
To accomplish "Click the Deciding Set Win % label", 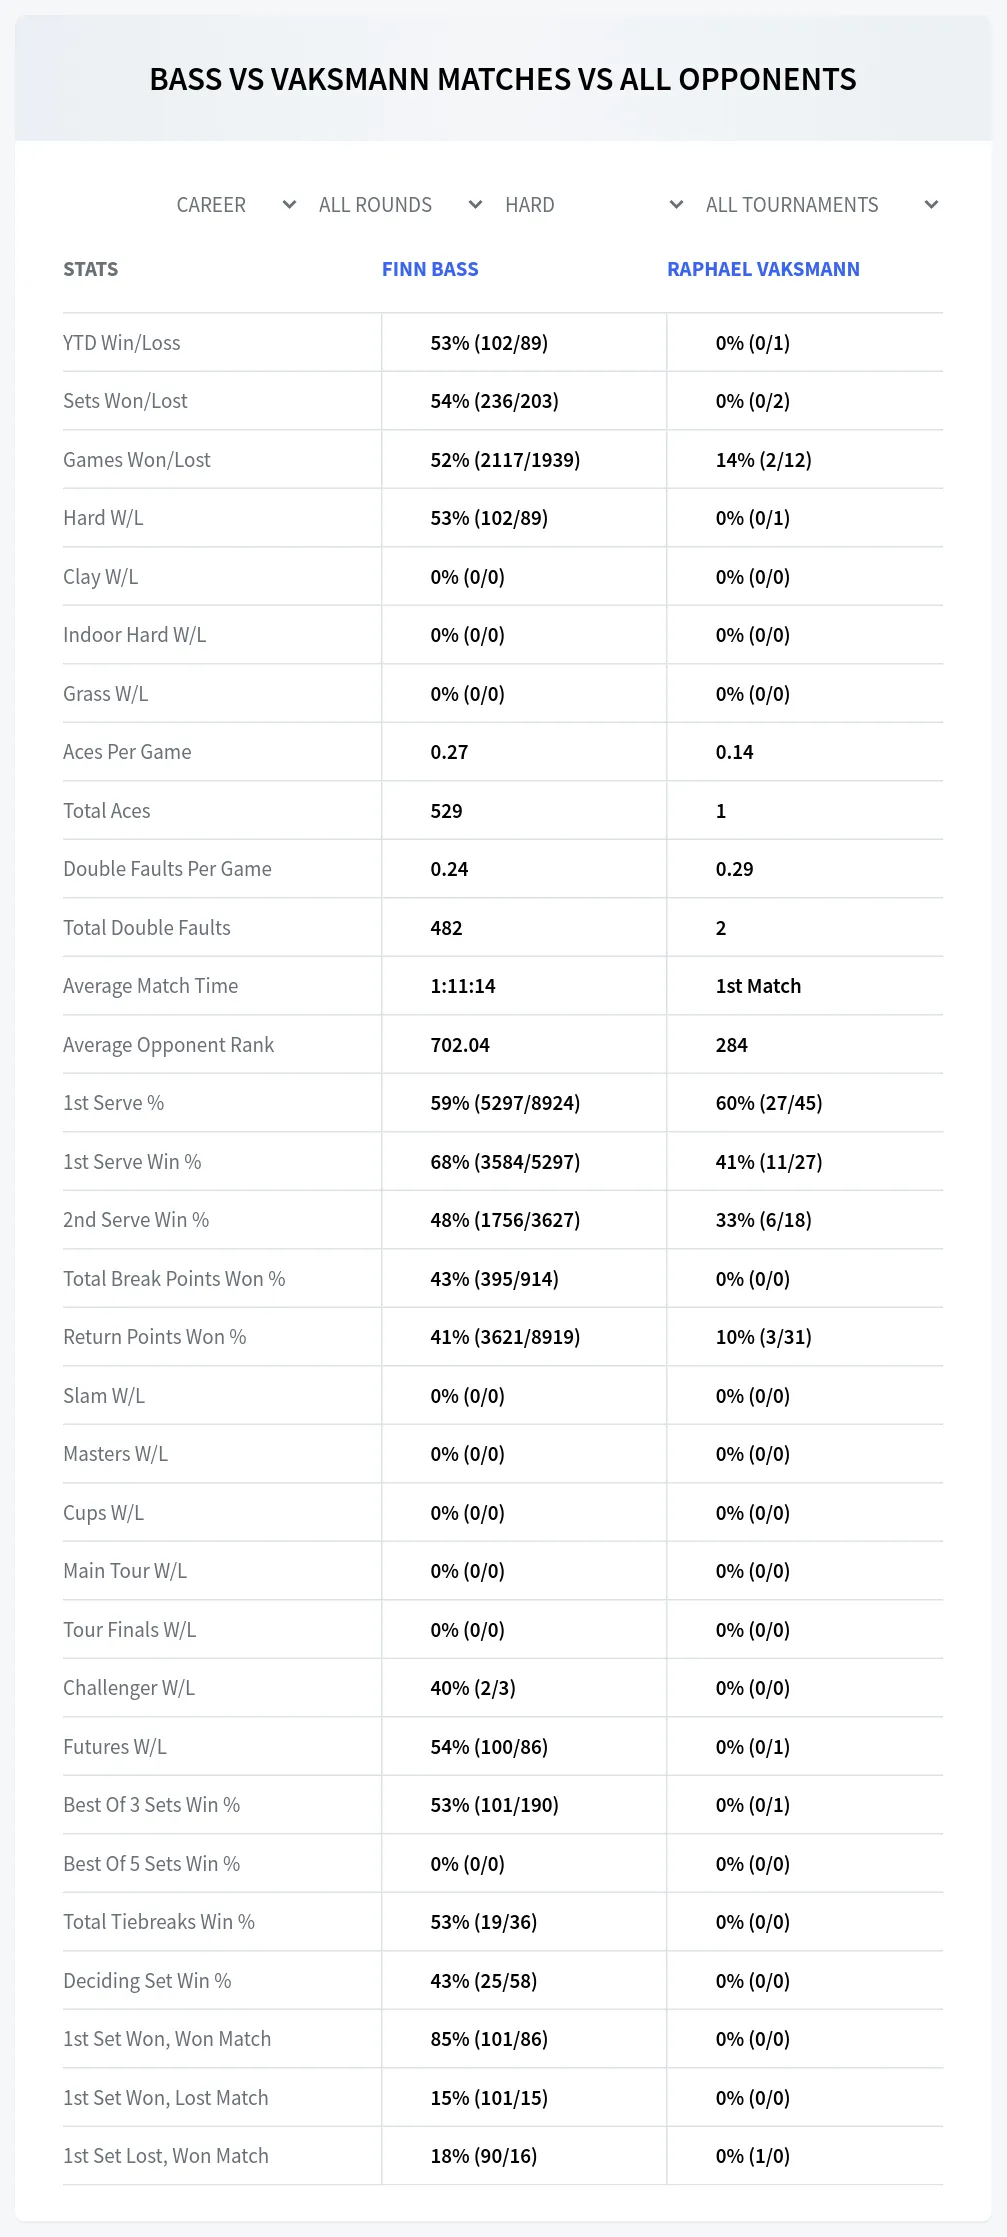I will [147, 1981].
